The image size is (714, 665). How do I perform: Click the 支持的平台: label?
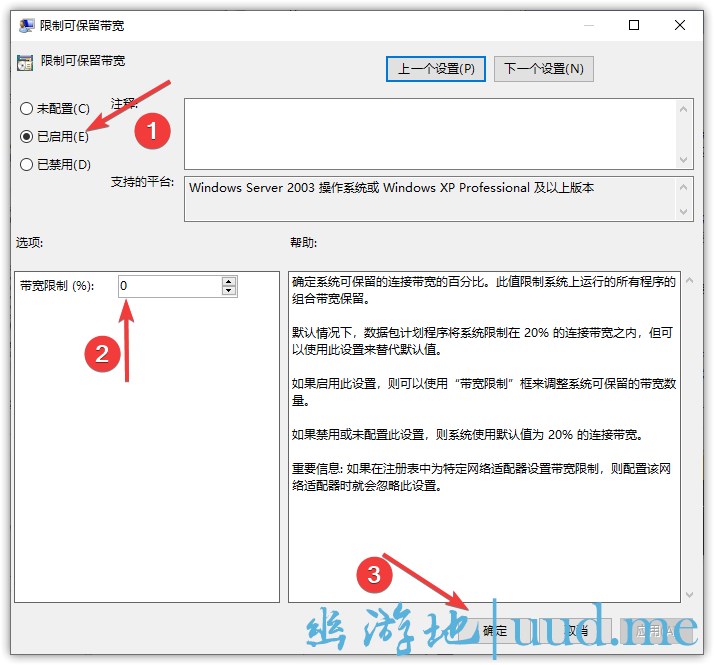[x=143, y=182]
